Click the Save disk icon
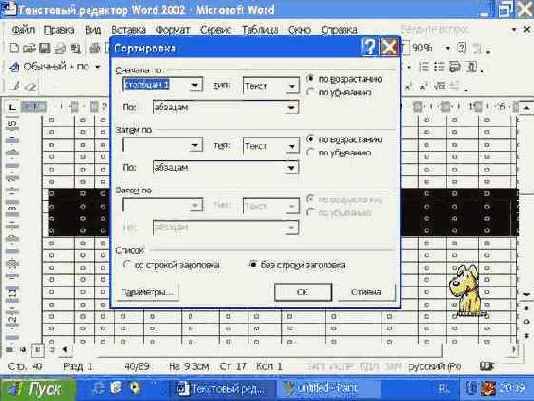 (45, 48)
